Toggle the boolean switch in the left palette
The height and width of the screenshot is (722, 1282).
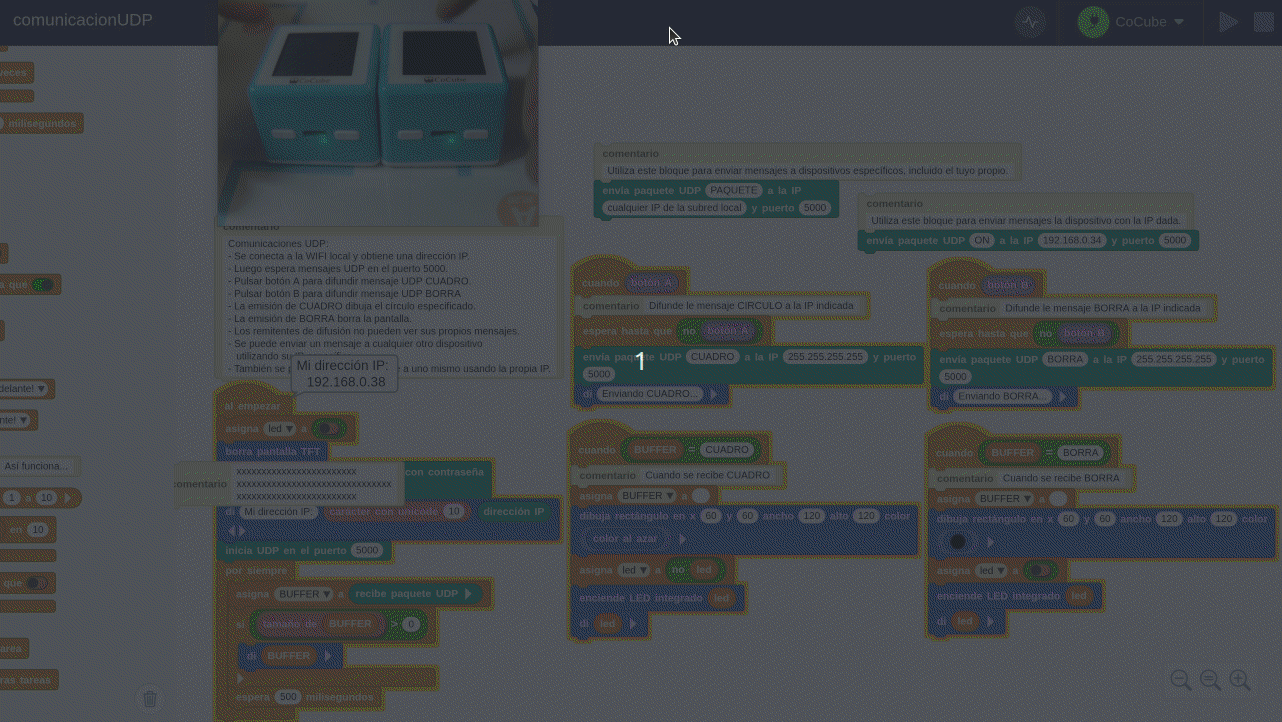coord(42,285)
